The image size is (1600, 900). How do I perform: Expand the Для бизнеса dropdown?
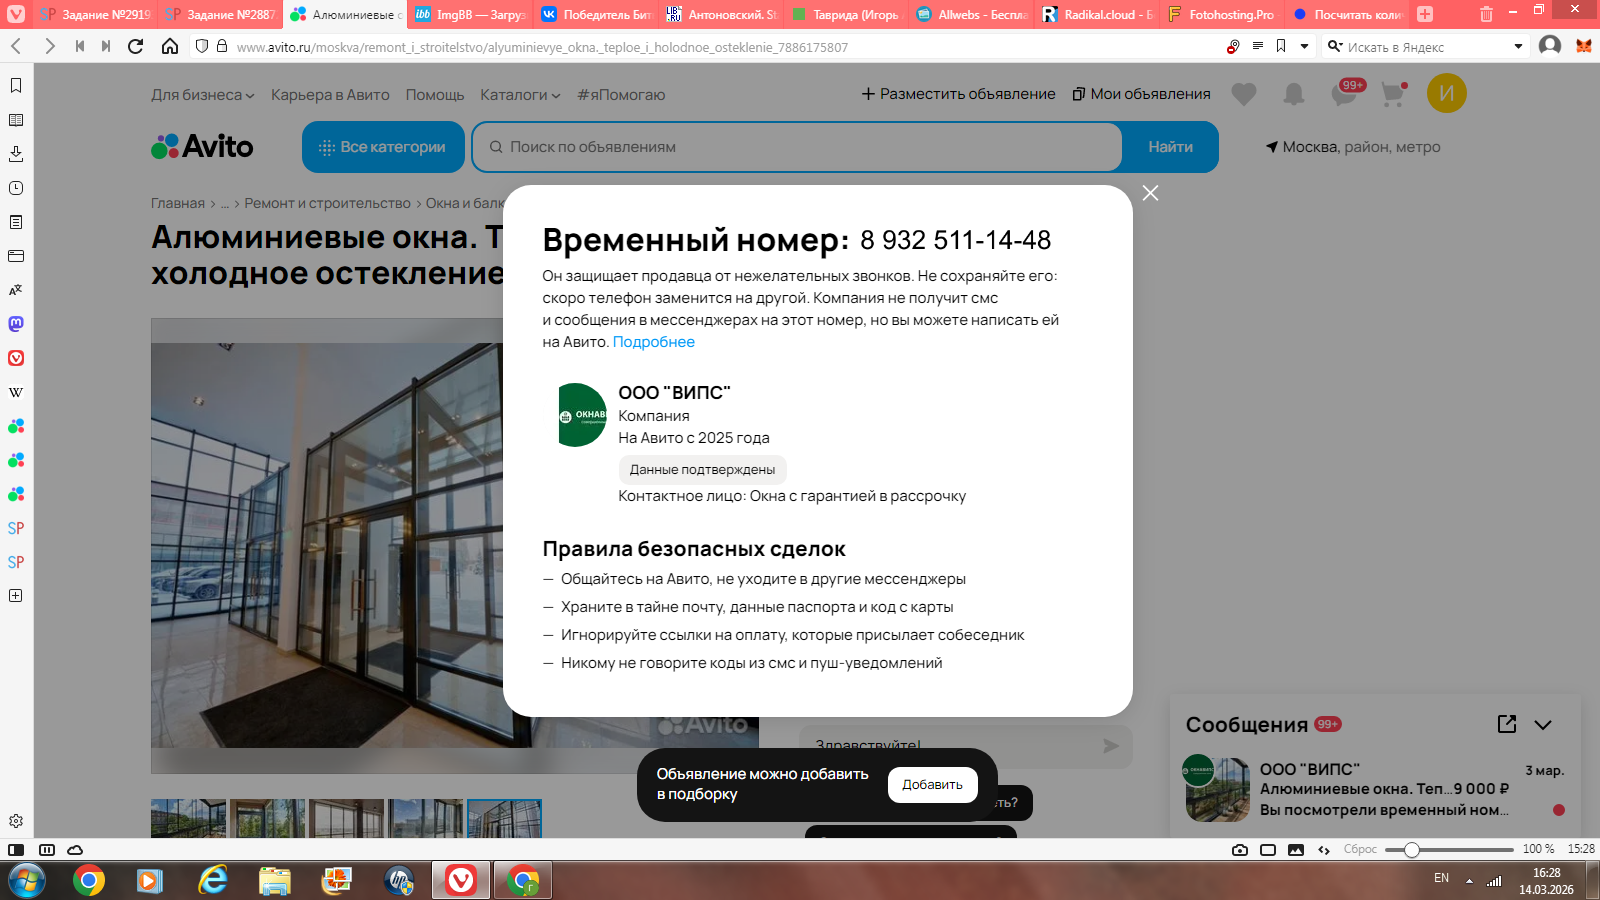click(x=203, y=95)
